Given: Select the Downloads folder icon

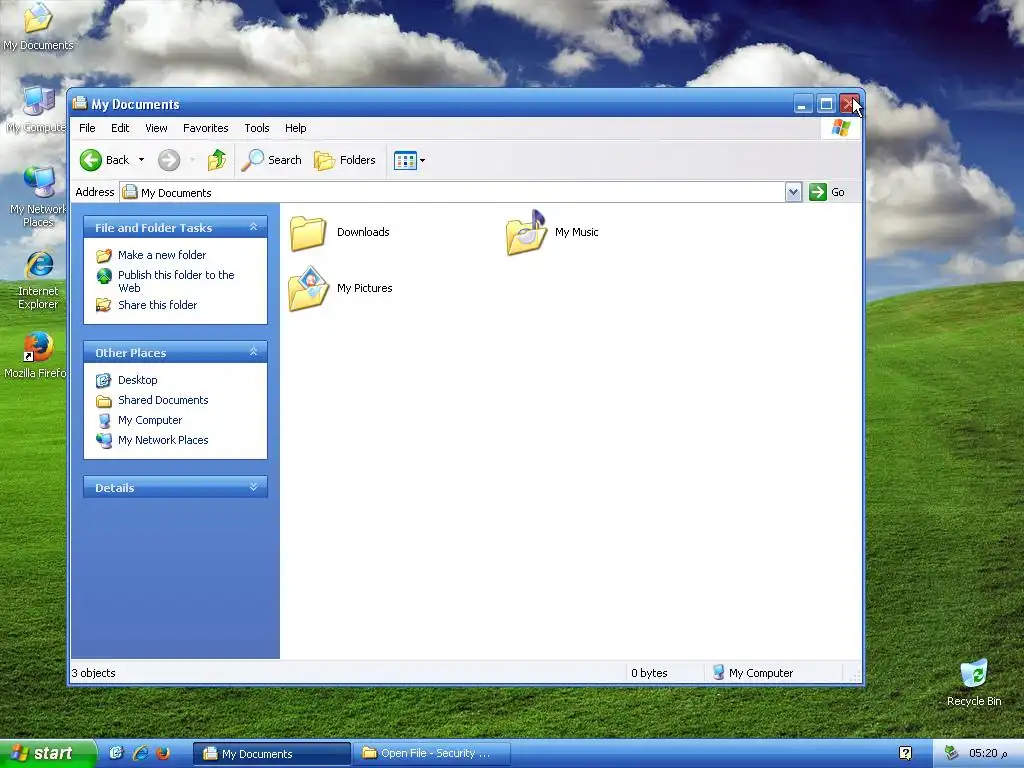Looking at the screenshot, I should [x=308, y=233].
